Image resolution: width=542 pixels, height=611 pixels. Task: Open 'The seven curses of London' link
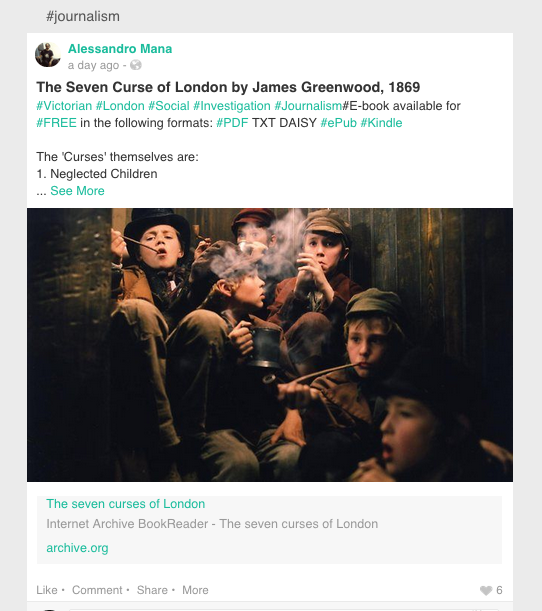click(125, 503)
